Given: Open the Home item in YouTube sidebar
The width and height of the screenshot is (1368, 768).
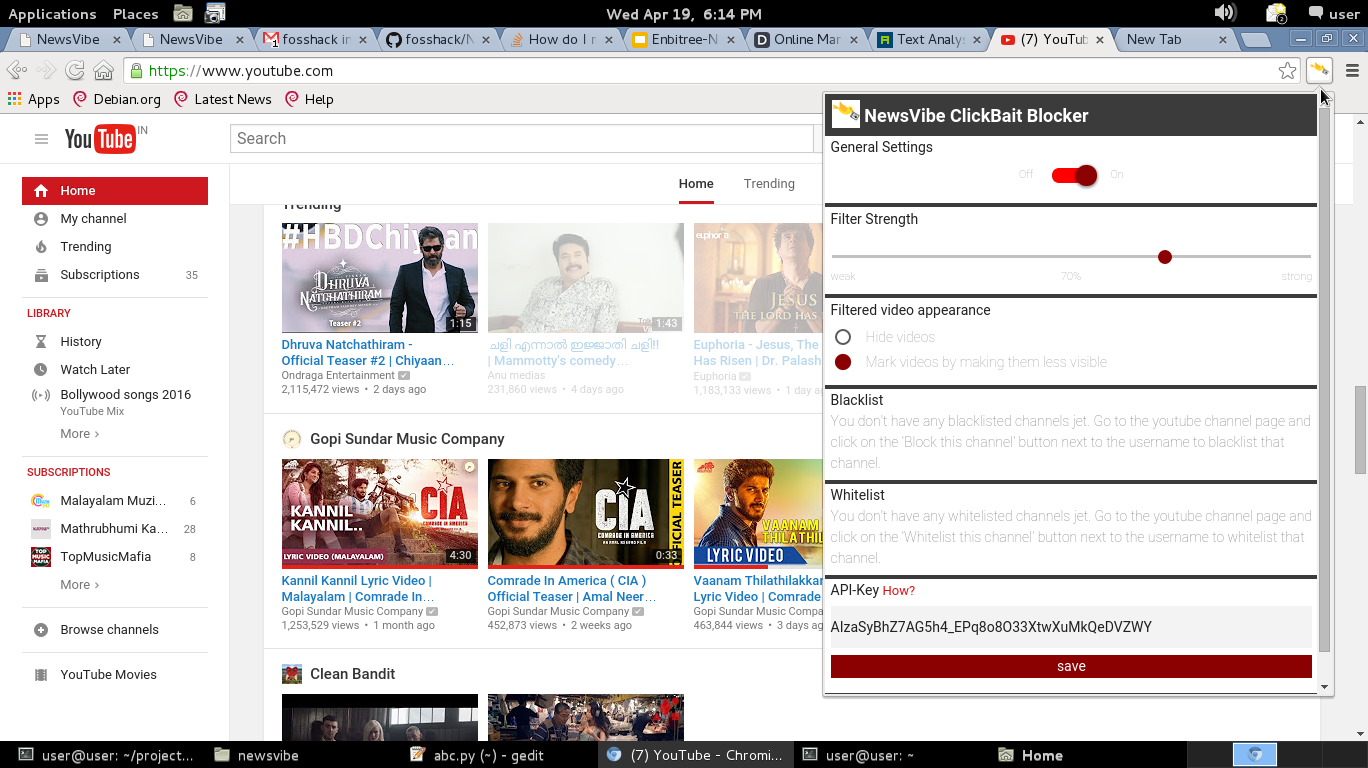Looking at the screenshot, I should click(x=115, y=191).
